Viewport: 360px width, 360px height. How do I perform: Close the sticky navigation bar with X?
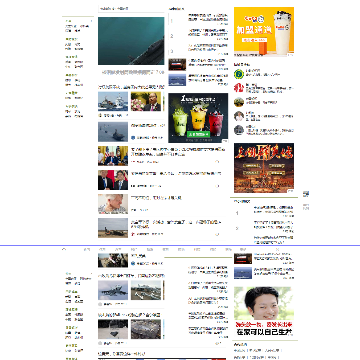click(277, 249)
